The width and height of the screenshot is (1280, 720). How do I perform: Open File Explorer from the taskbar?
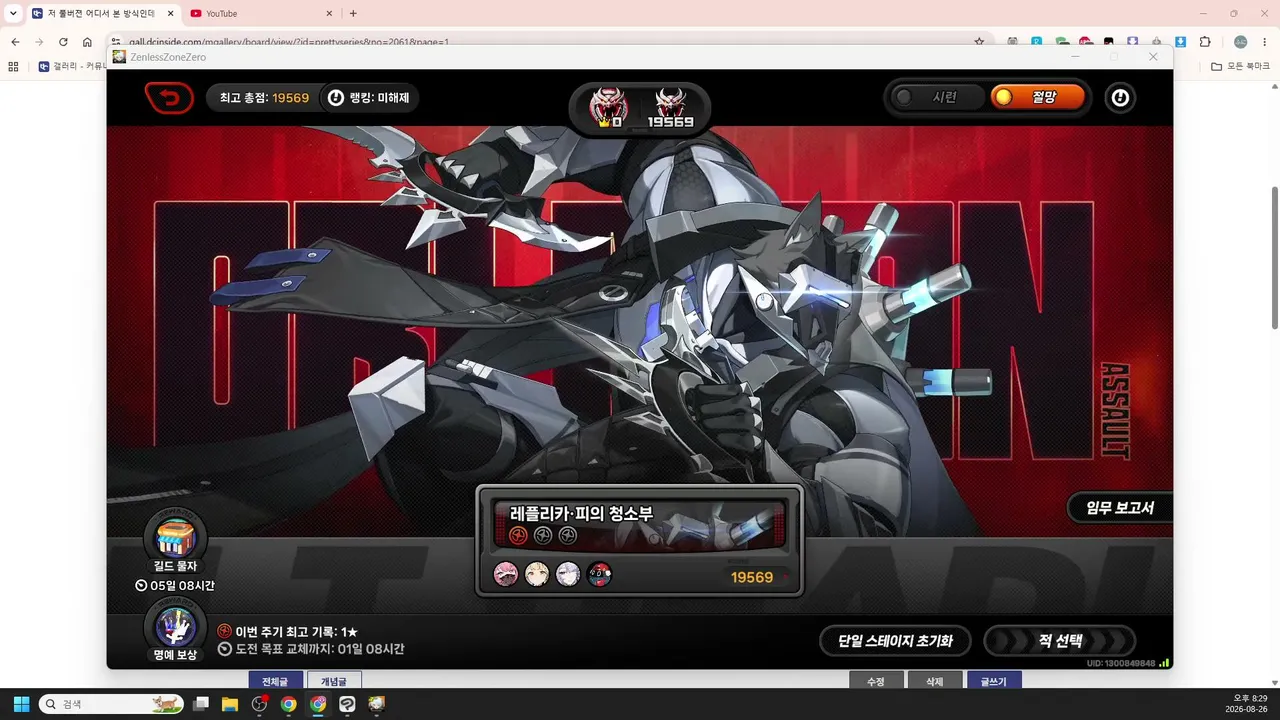click(x=230, y=704)
